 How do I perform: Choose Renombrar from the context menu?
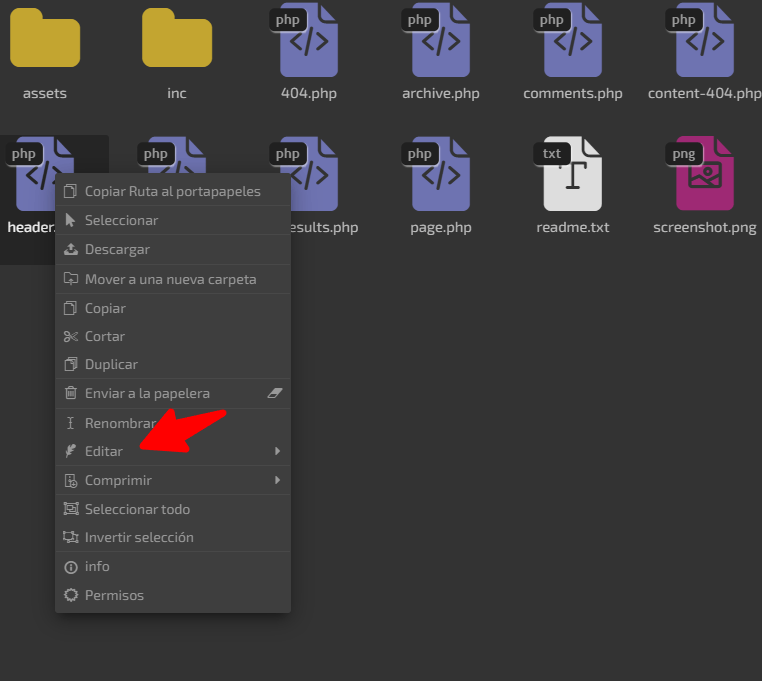[173, 423]
